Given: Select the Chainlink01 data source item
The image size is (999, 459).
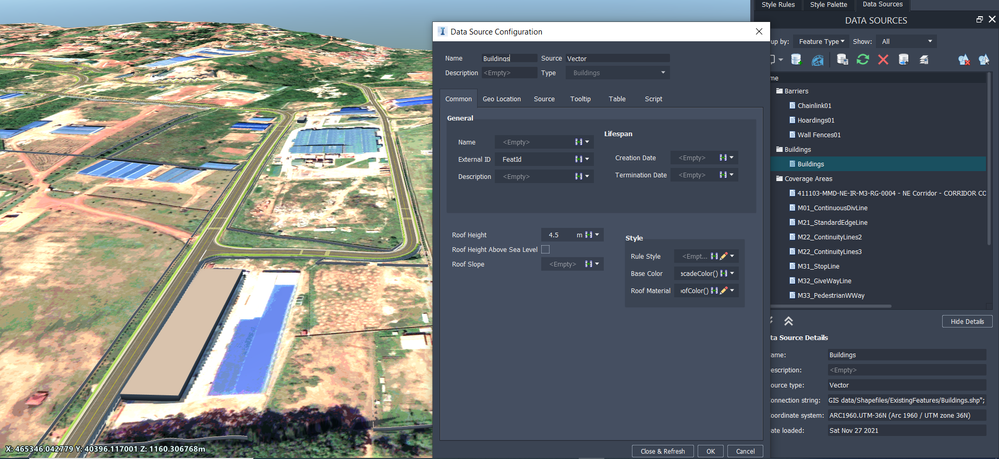Looking at the screenshot, I should click(814, 106).
